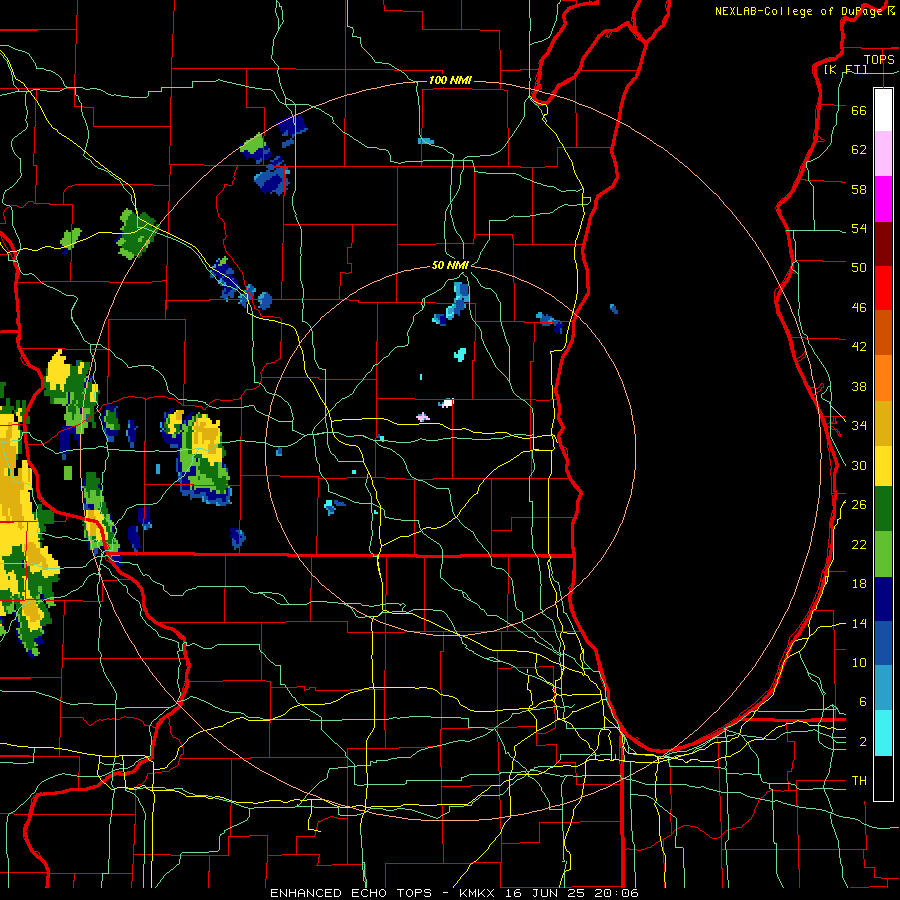The height and width of the screenshot is (900, 900).
Task: Click the ENHANCED ECHO TOPS caption
Action: [x=351, y=893]
